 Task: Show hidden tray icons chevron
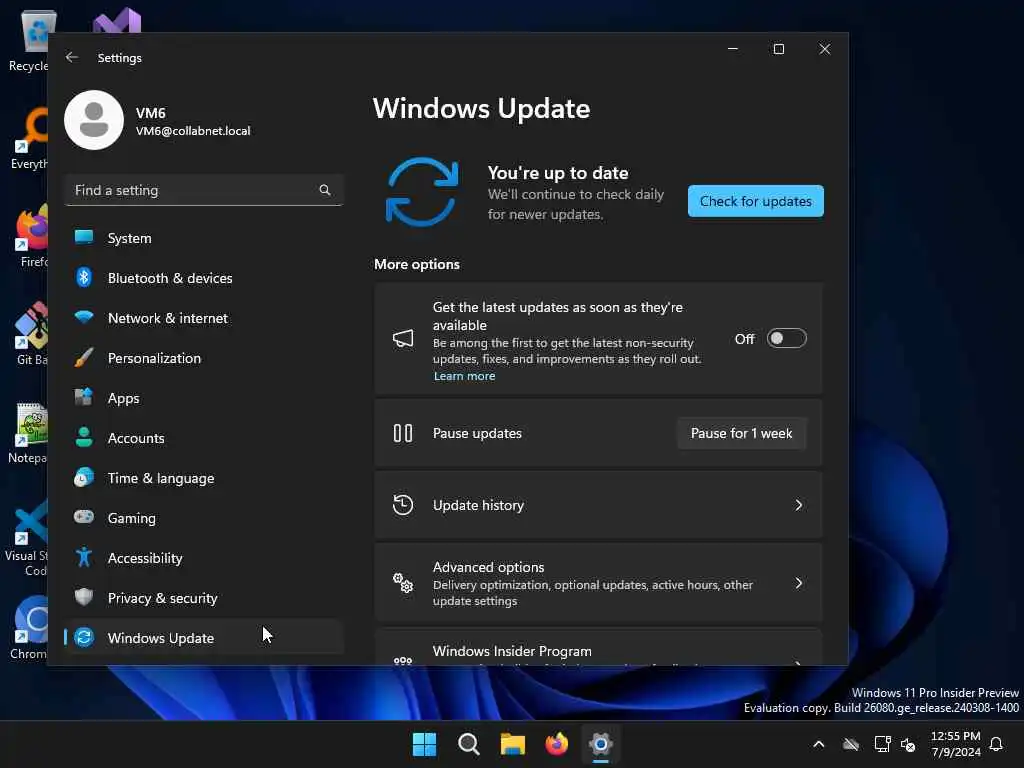click(x=818, y=744)
